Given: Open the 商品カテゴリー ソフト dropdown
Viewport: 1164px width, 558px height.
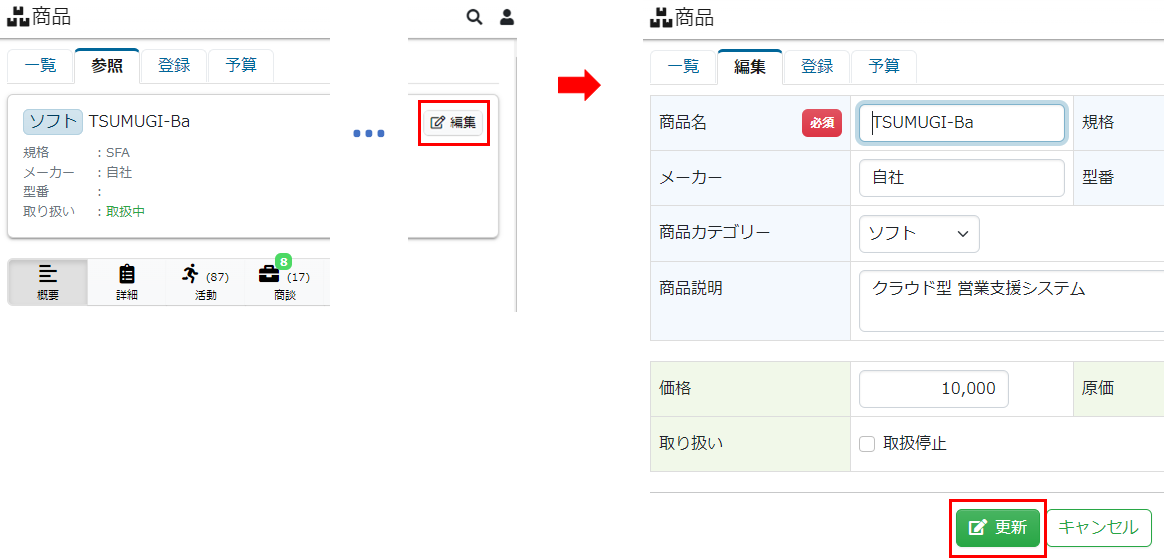Looking at the screenshot, I should pyautogui.click(x=919, y=234).
